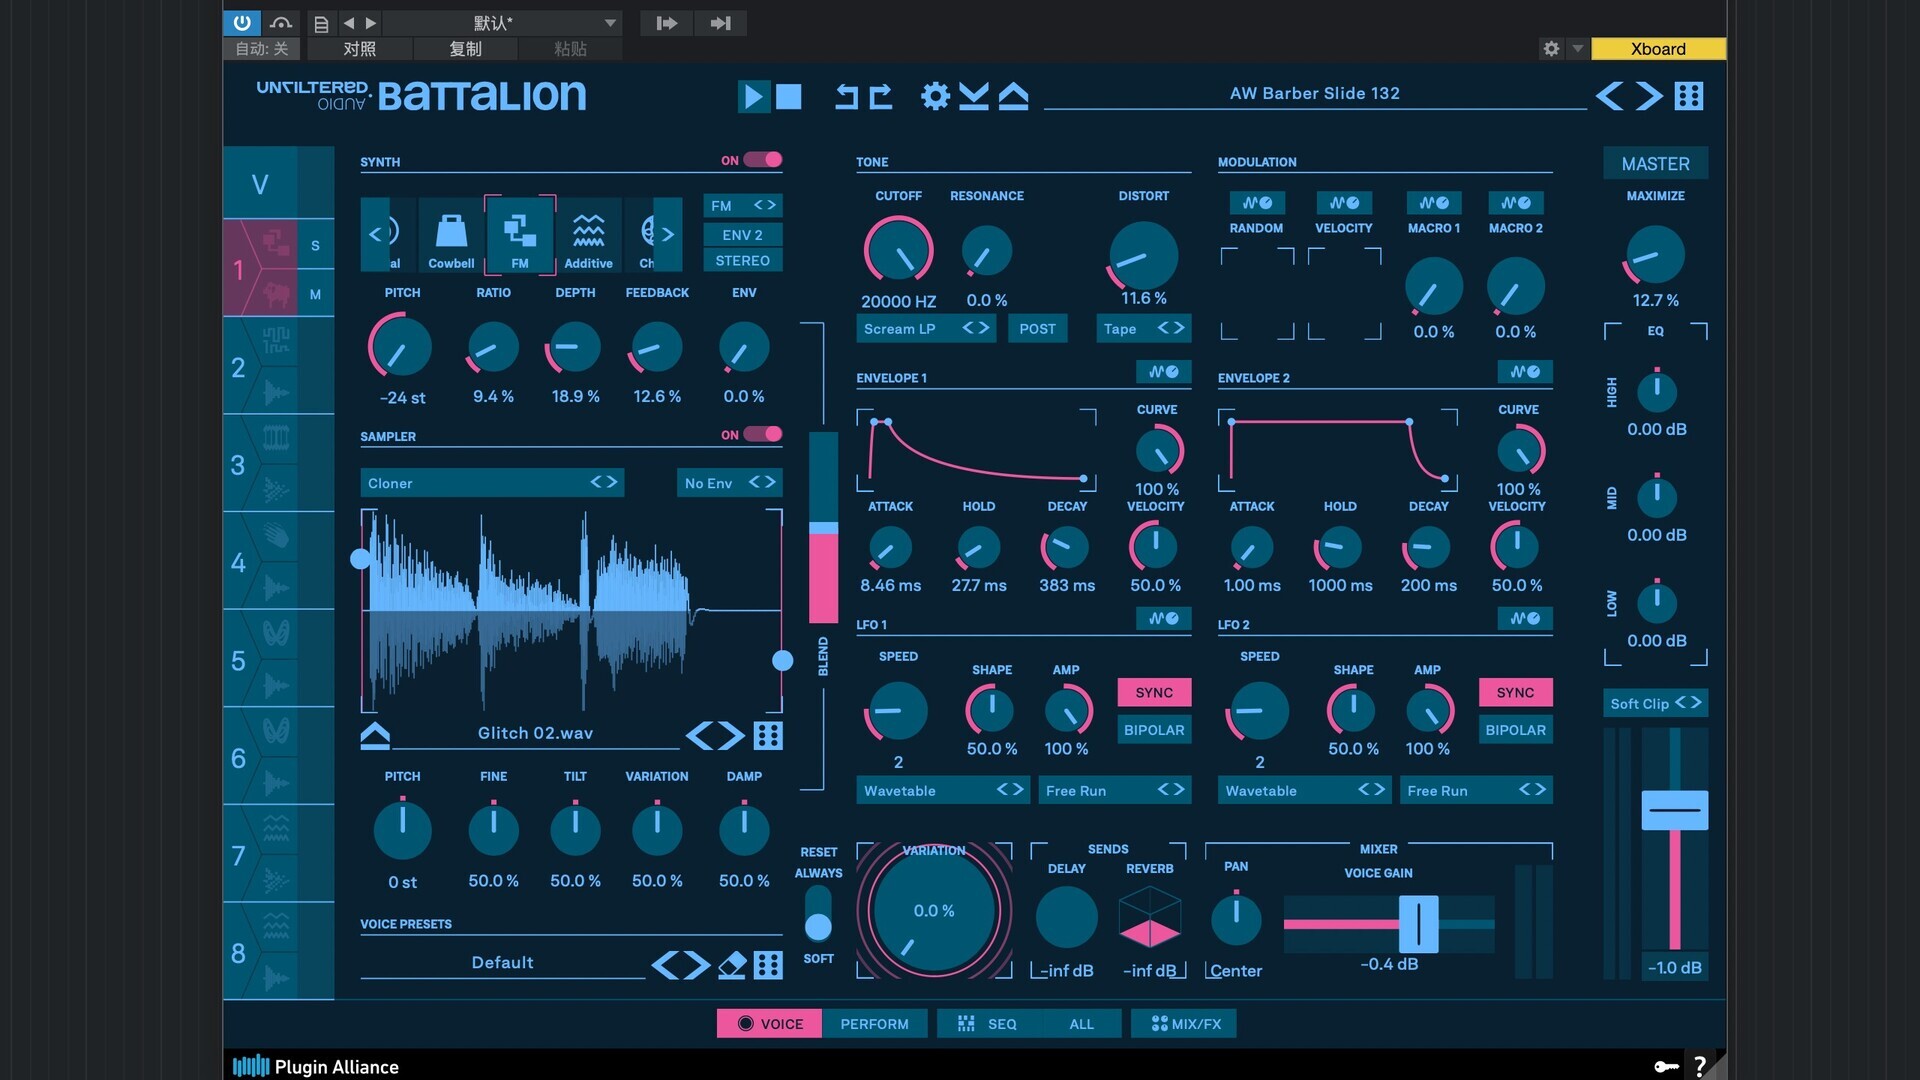The image size is (1920, 1080).
Task: Toggle LFO 1 BIPOLAR
Action: pyautogui.click(x=1154, y=731)
